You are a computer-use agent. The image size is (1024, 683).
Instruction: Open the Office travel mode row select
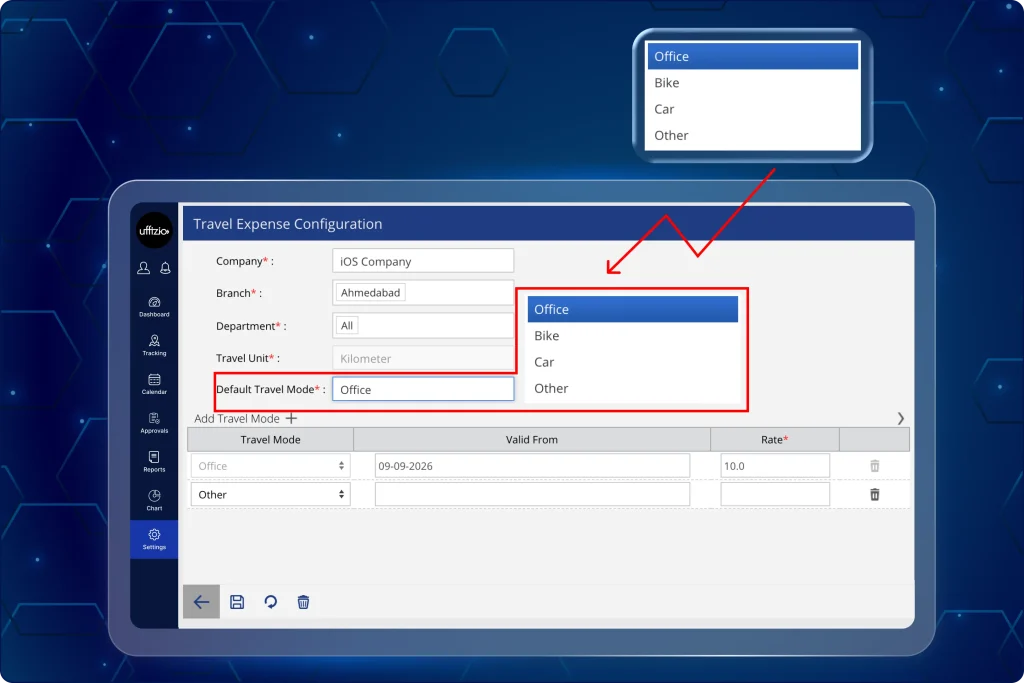click(x=270, y=466)
